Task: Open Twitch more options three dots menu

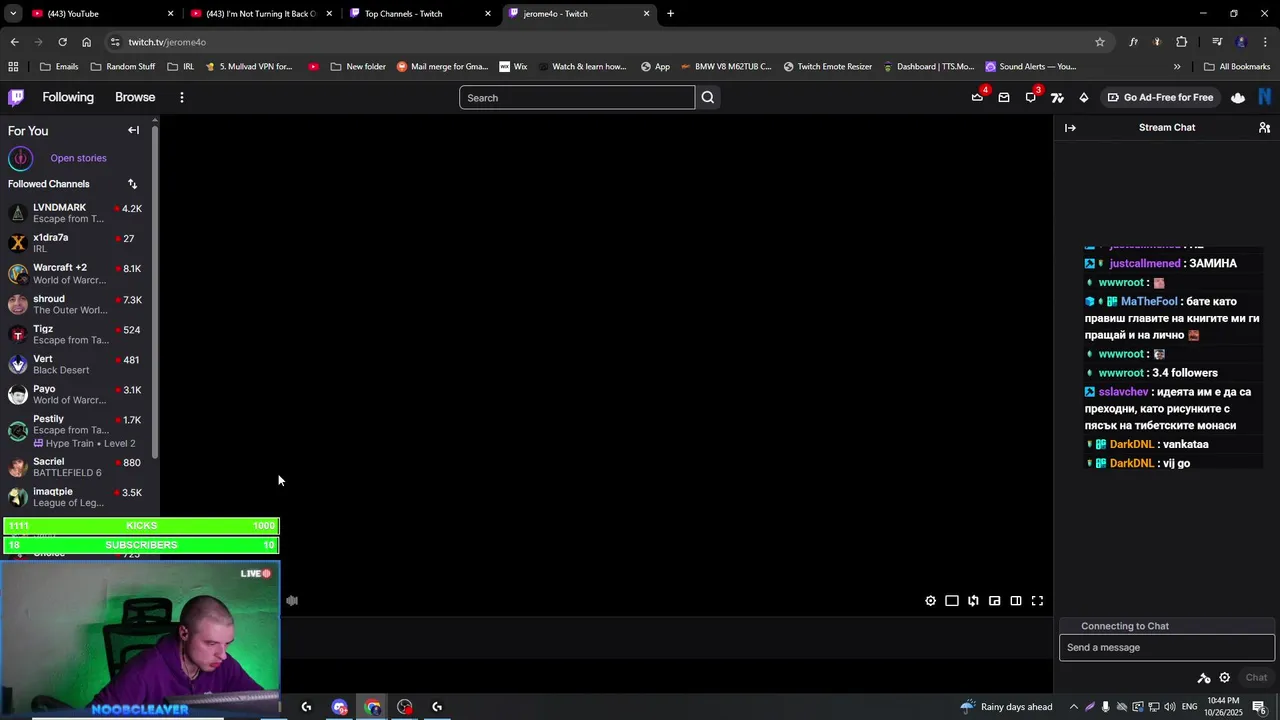Action: click(182, 97)
